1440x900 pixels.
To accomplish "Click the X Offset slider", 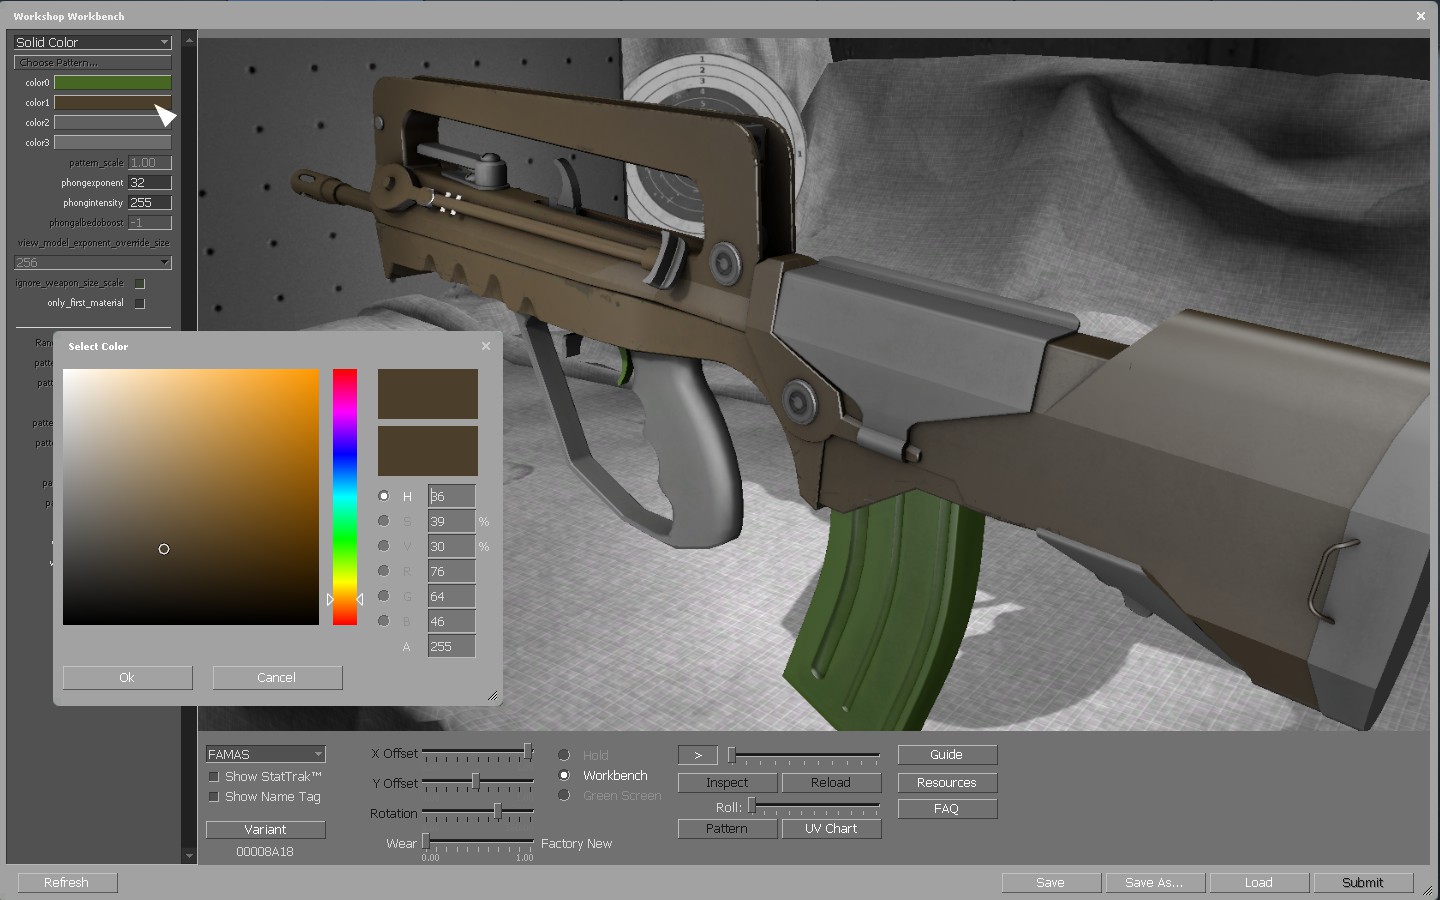I will (478, 752).
